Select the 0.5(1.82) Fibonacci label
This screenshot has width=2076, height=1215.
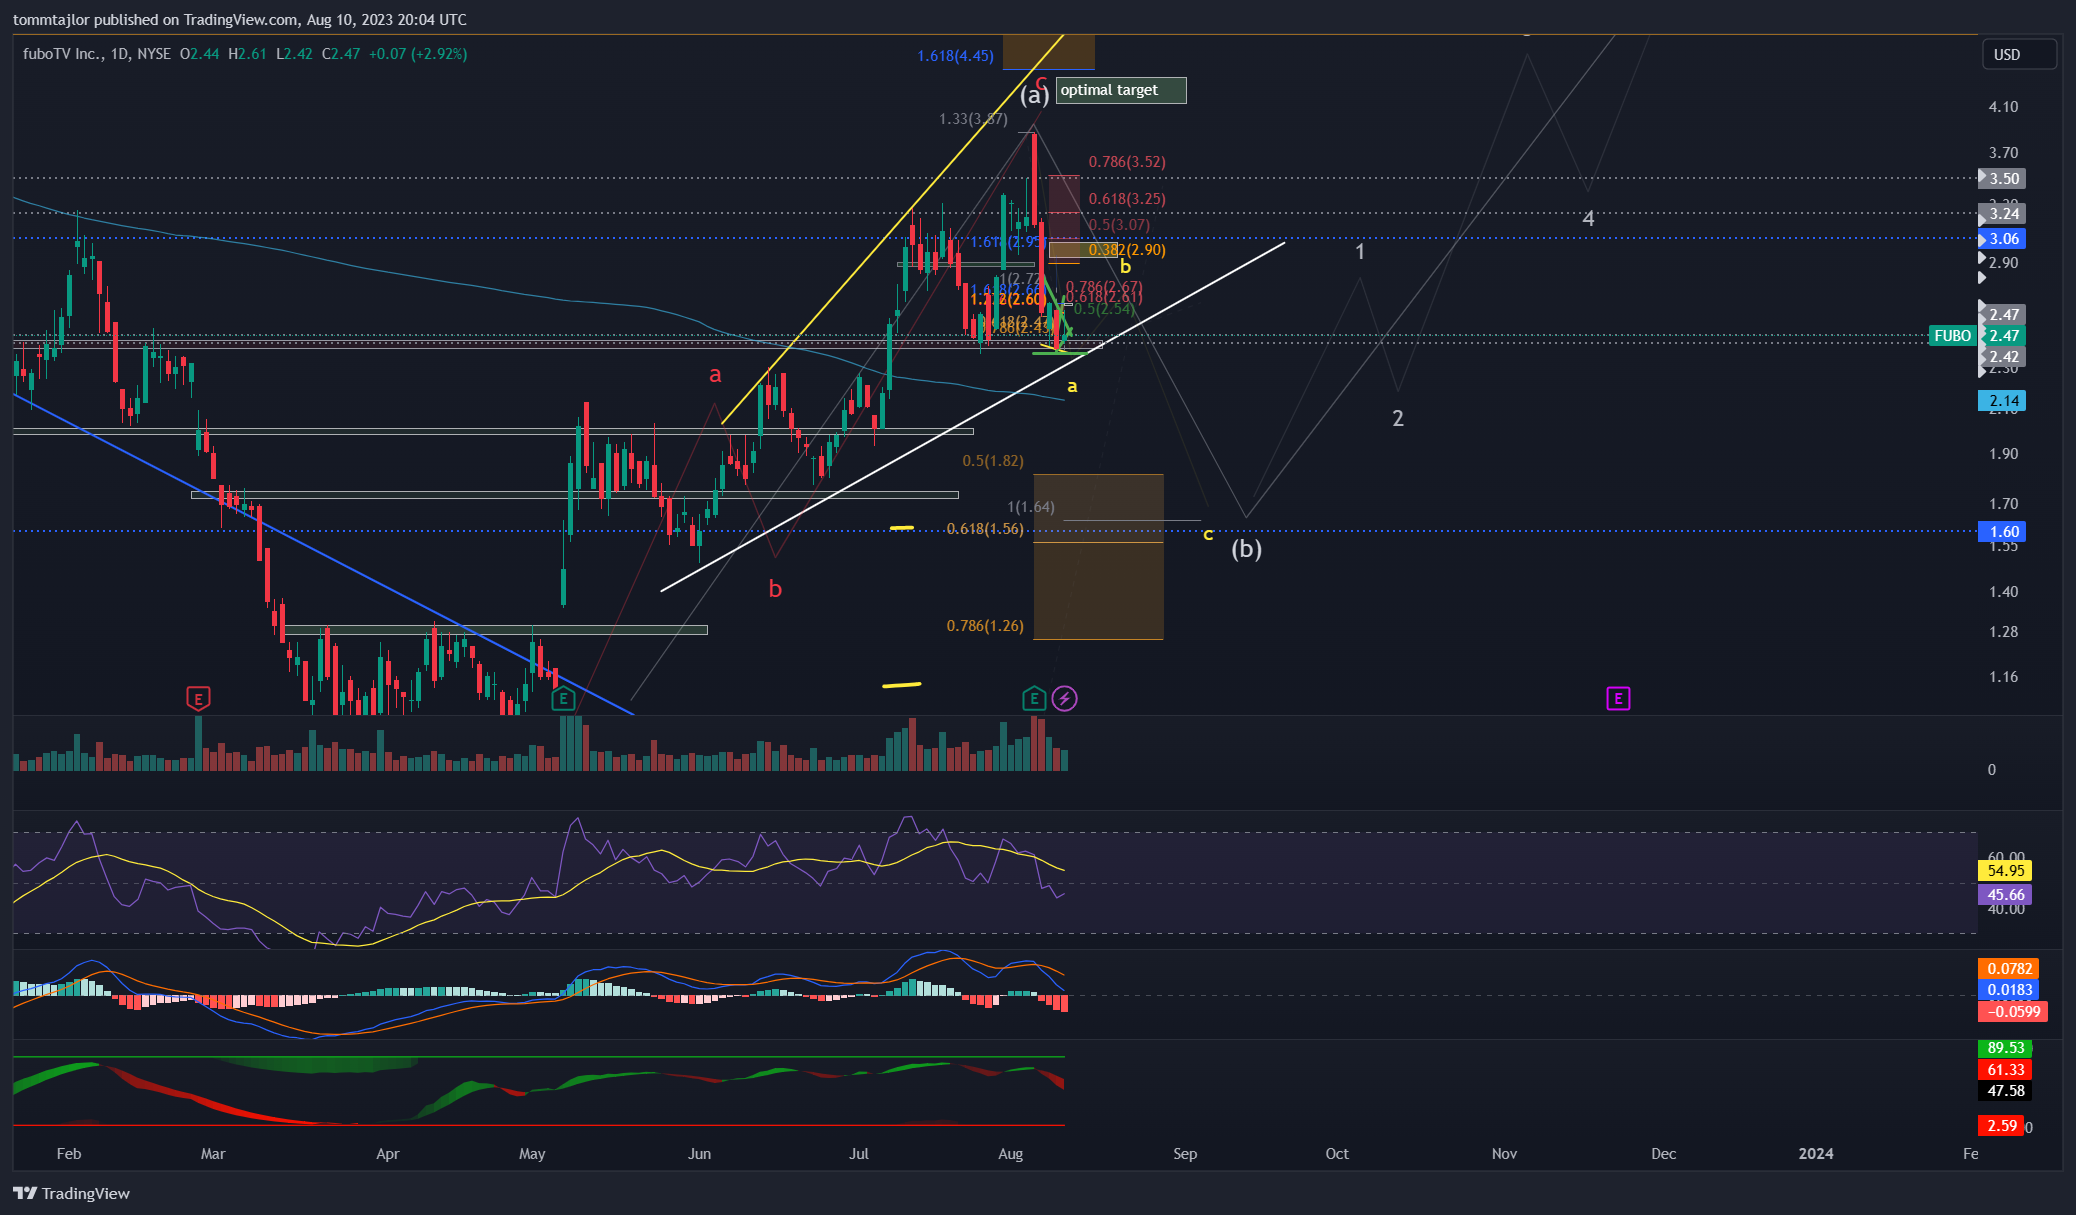tap(993, 461)
